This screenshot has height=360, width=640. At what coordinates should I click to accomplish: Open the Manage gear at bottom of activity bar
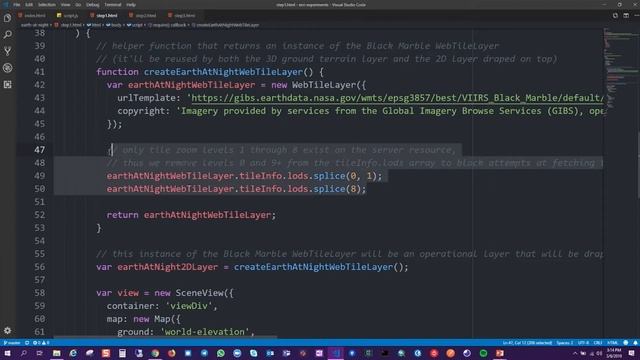click(7, 331)
